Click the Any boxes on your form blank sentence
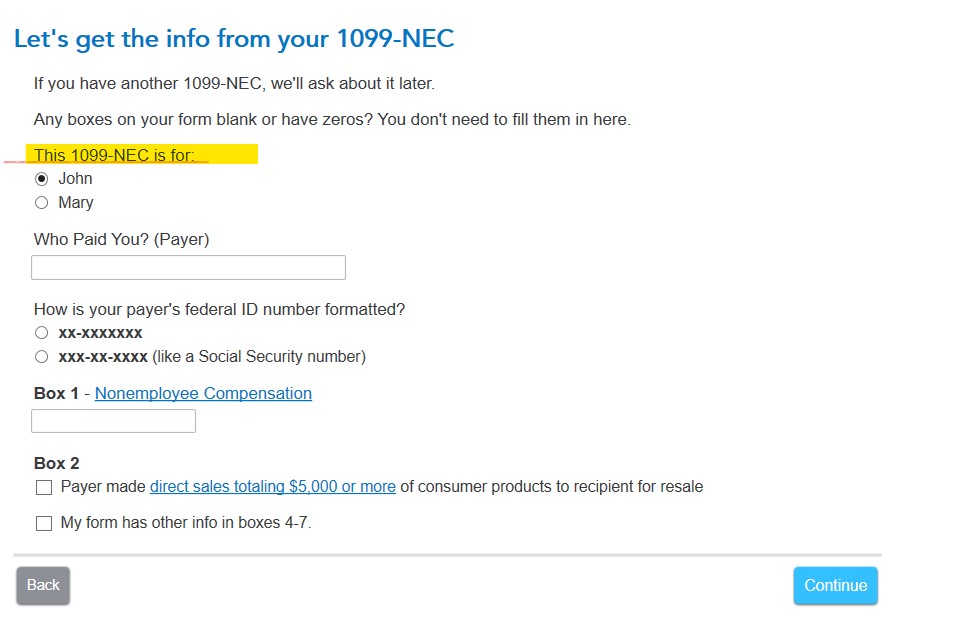The height and width of the screenshot is (632, 953). coord(332,120)
